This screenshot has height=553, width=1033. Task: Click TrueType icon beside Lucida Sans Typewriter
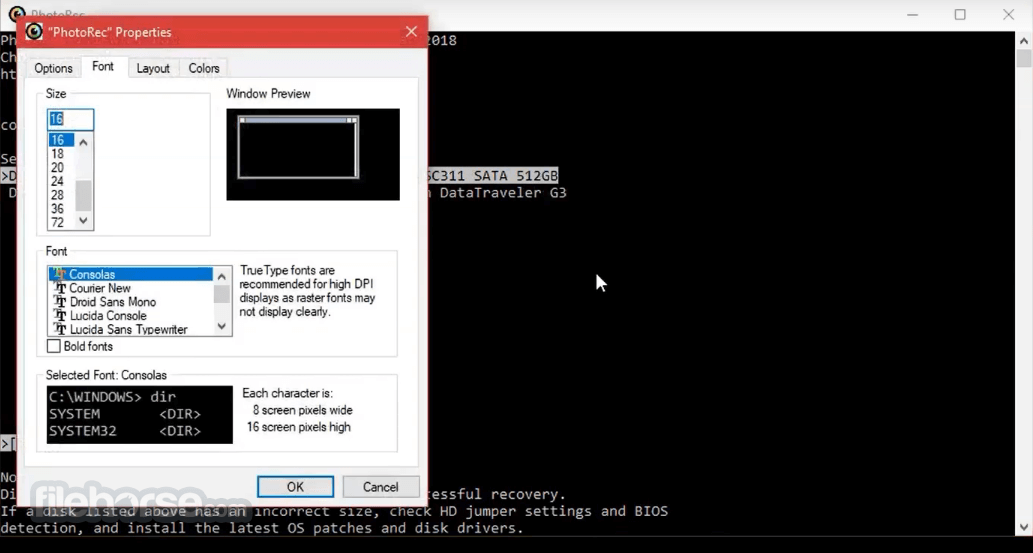(x=60, y=329)
